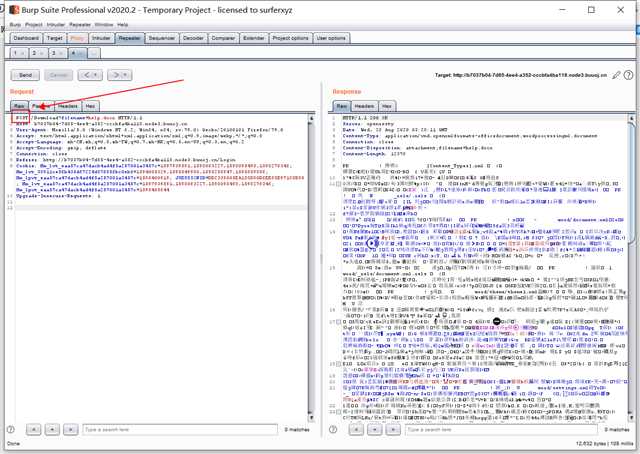Screen dimensions: 640x454
Task: Close Repeater tab 4 with its x
Action: pyautogui.click(x=81, y=53)
